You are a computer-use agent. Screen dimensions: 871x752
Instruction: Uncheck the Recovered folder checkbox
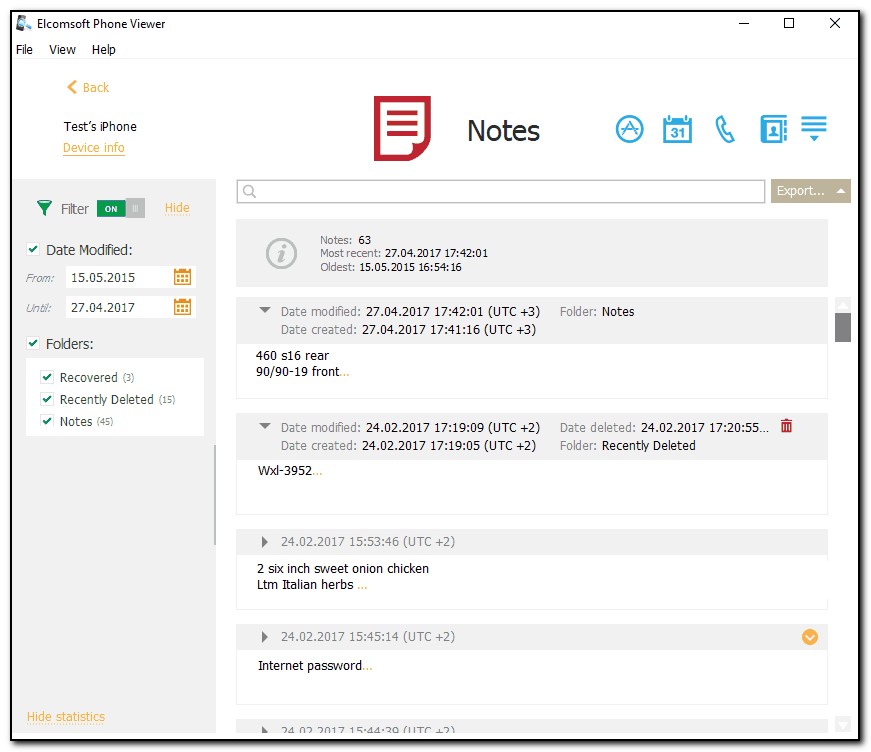pyautogui.click(x=47, y=377)
